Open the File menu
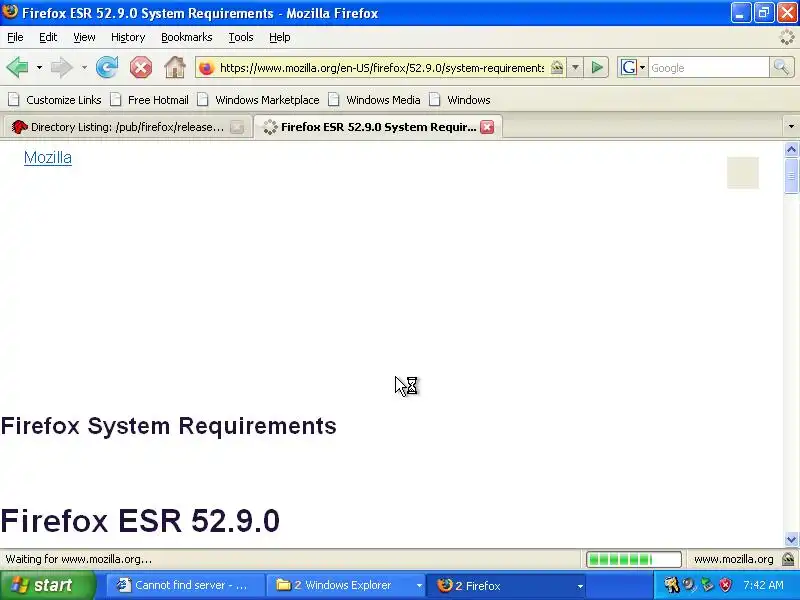 pos(15,37)
